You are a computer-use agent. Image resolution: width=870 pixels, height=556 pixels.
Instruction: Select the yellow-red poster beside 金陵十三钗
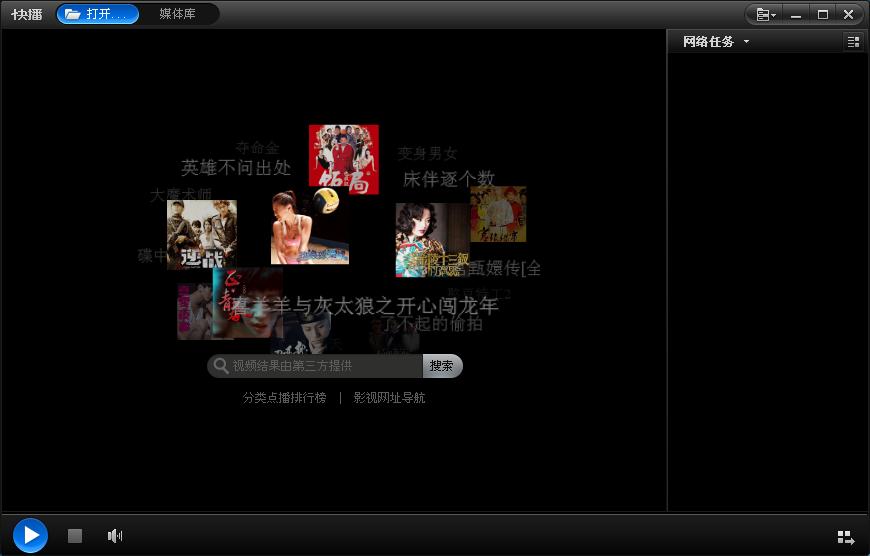498,214
